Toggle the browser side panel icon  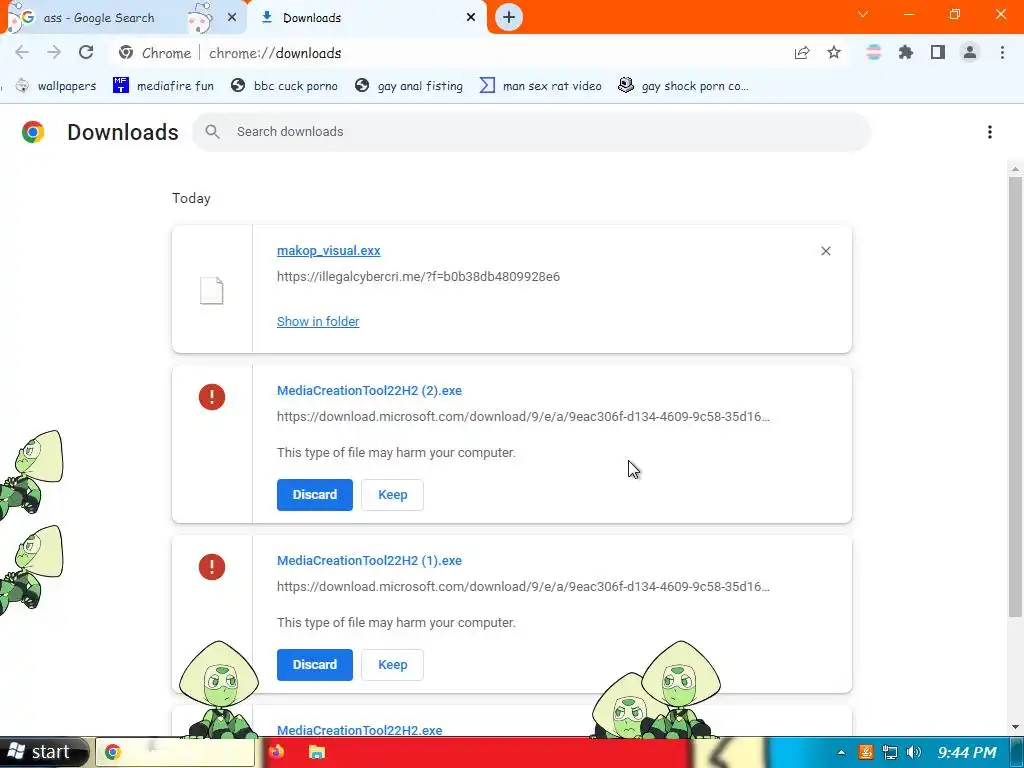click(938, 52)
